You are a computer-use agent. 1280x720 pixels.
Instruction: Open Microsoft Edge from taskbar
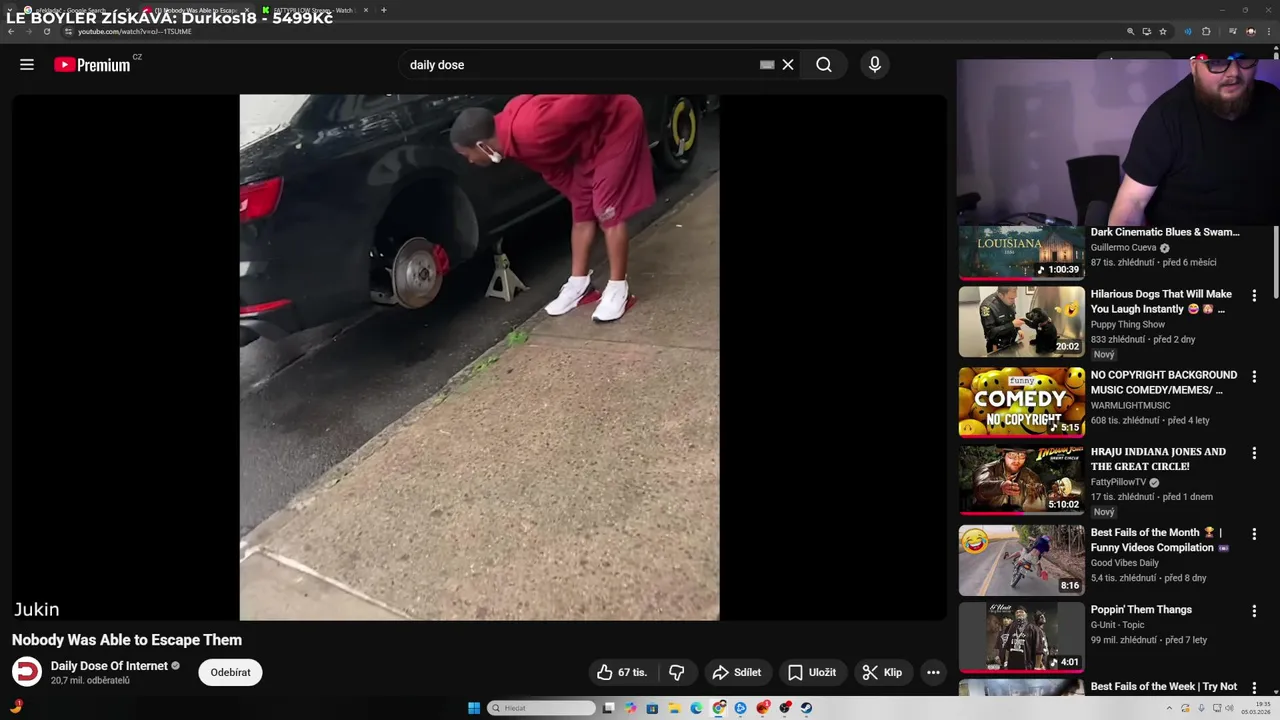pyautogui.click(x=696, y=708)
